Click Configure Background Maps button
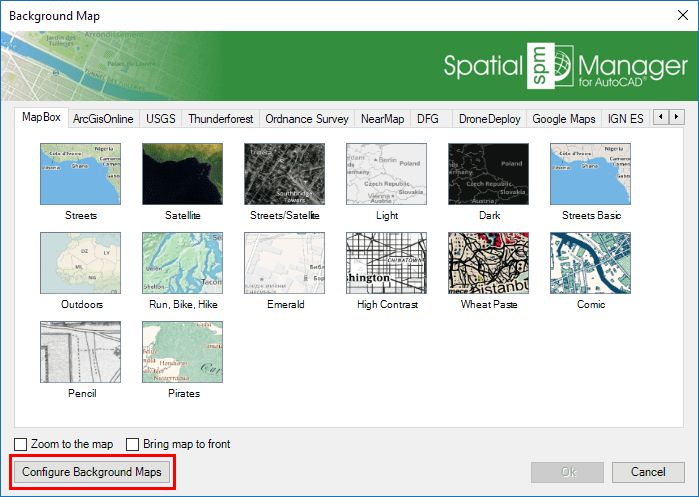This screenshot has width=699, height=497. pyautogui.click(x=90, y=471)
